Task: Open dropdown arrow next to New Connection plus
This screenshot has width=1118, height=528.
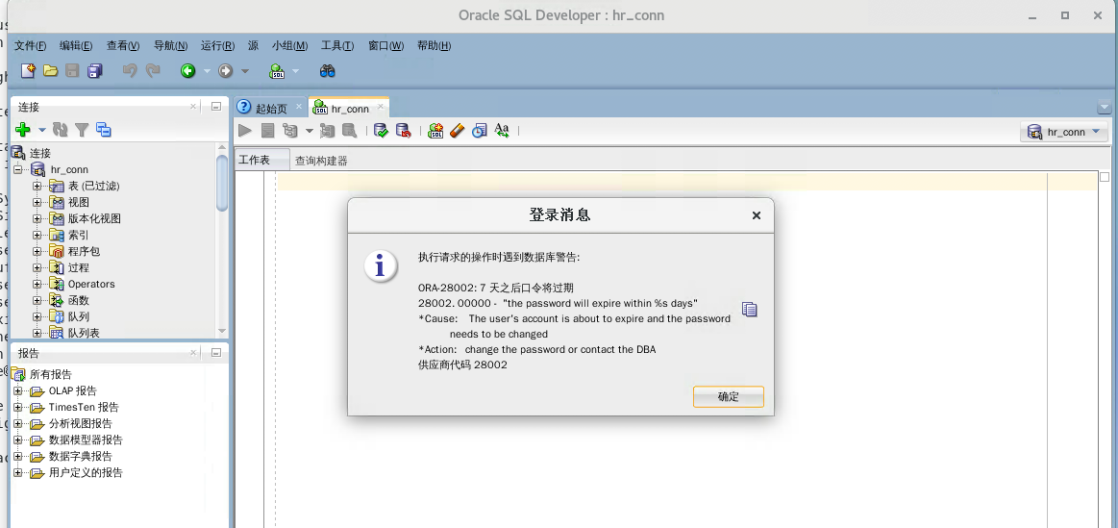Action: pyautogui.click(x=42, y=130)
